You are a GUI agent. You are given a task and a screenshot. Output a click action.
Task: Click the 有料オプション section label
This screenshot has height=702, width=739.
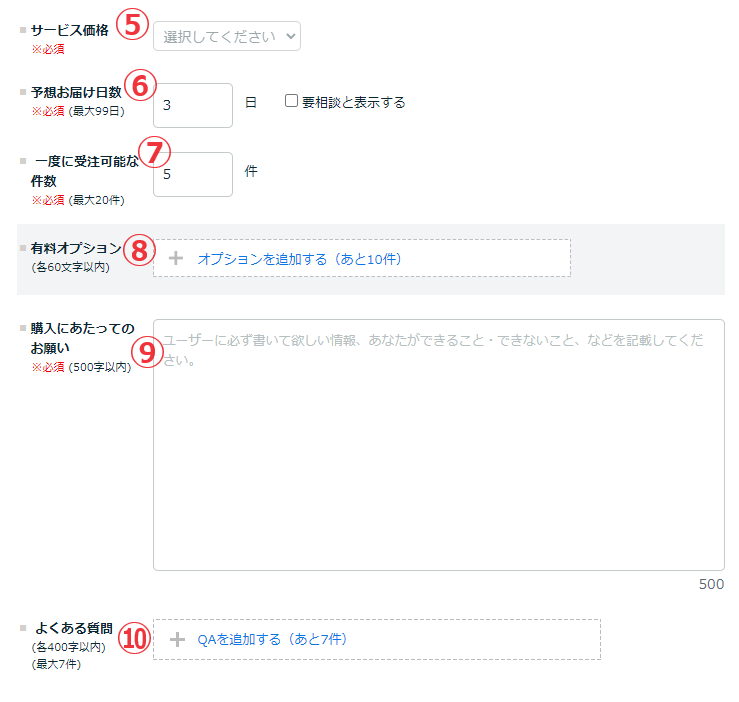(76, 248)
